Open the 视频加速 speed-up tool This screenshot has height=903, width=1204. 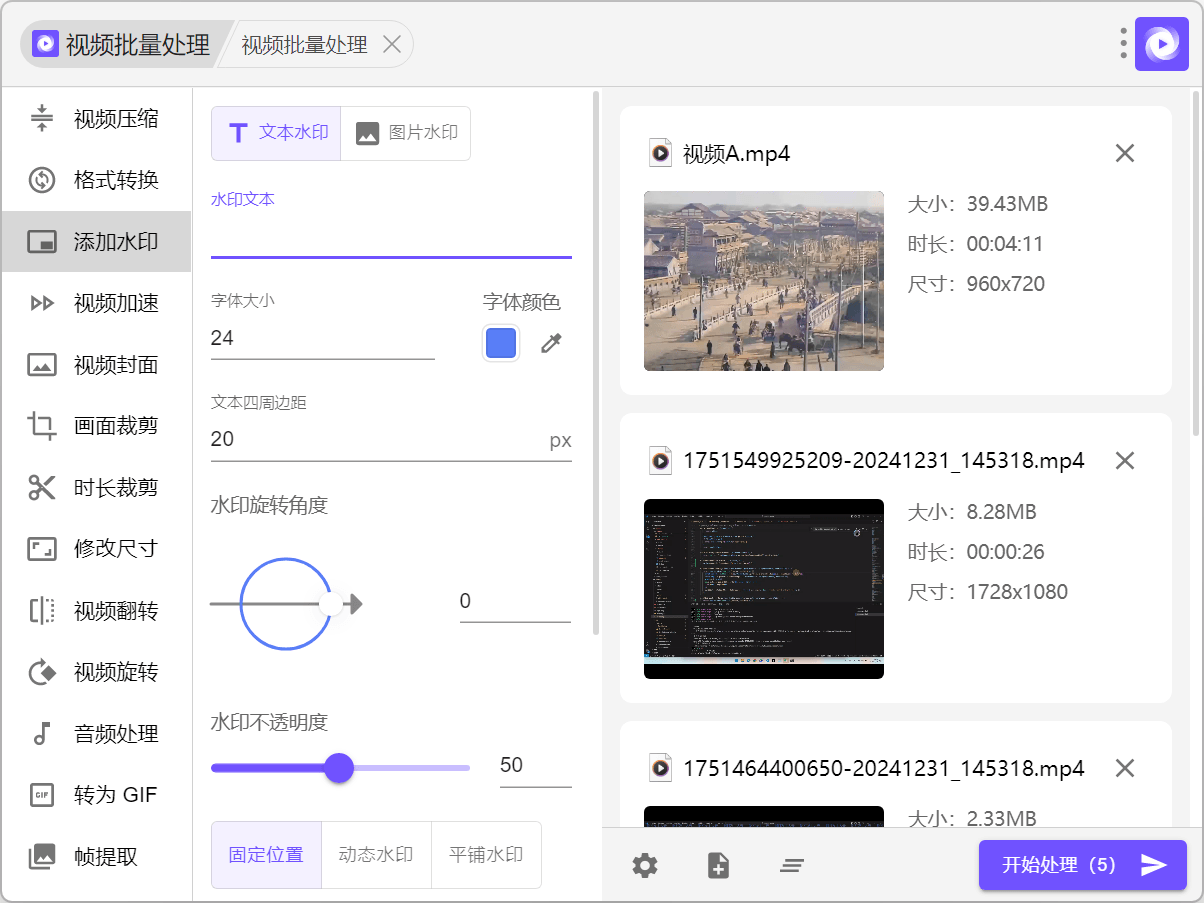[96, 304]
